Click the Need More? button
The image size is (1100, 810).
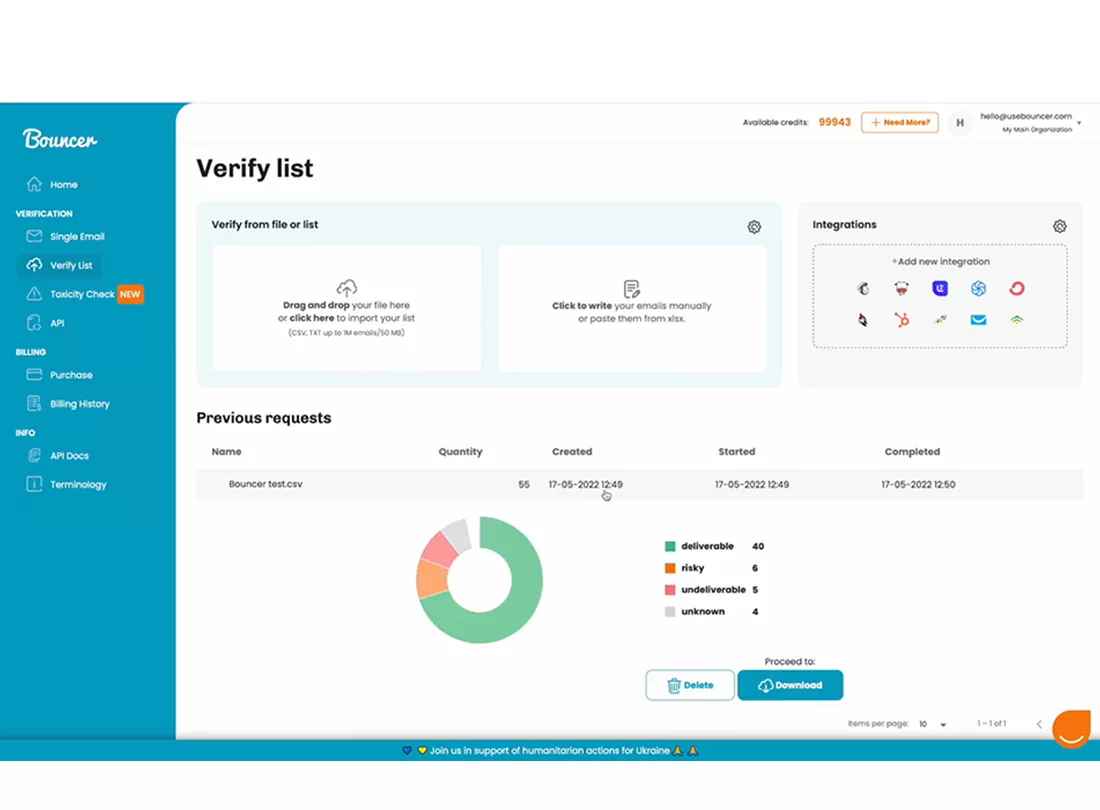899,122
